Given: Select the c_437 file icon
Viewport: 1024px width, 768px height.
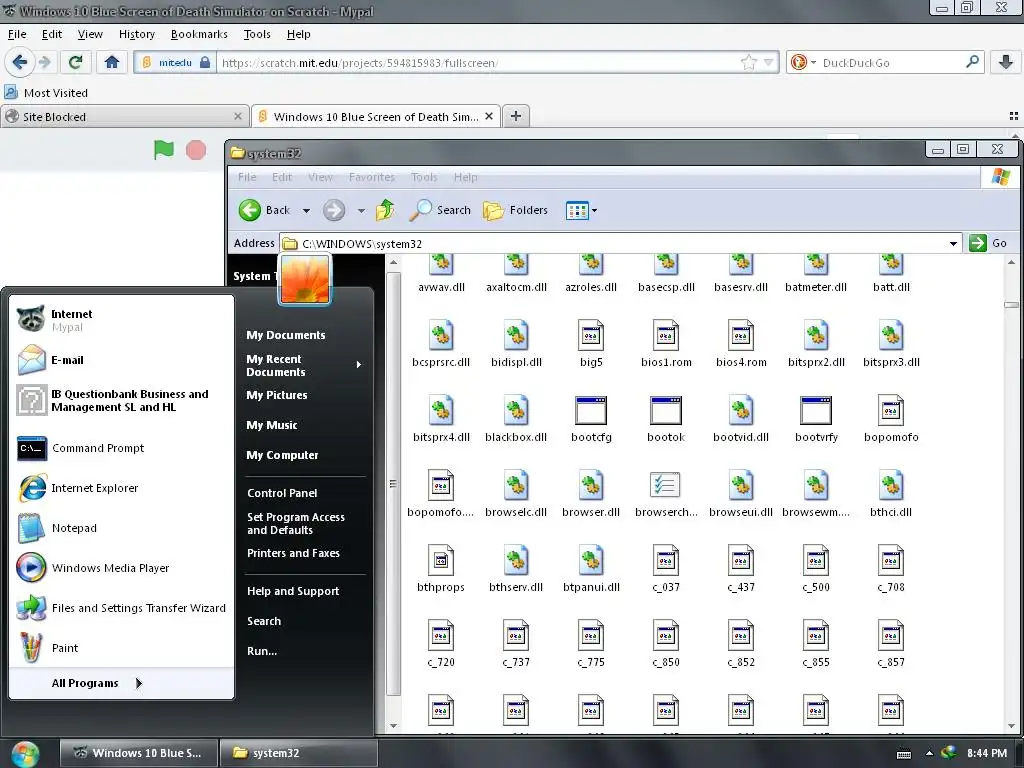Looking at the screenshot, I should click(x=741, y=560).
